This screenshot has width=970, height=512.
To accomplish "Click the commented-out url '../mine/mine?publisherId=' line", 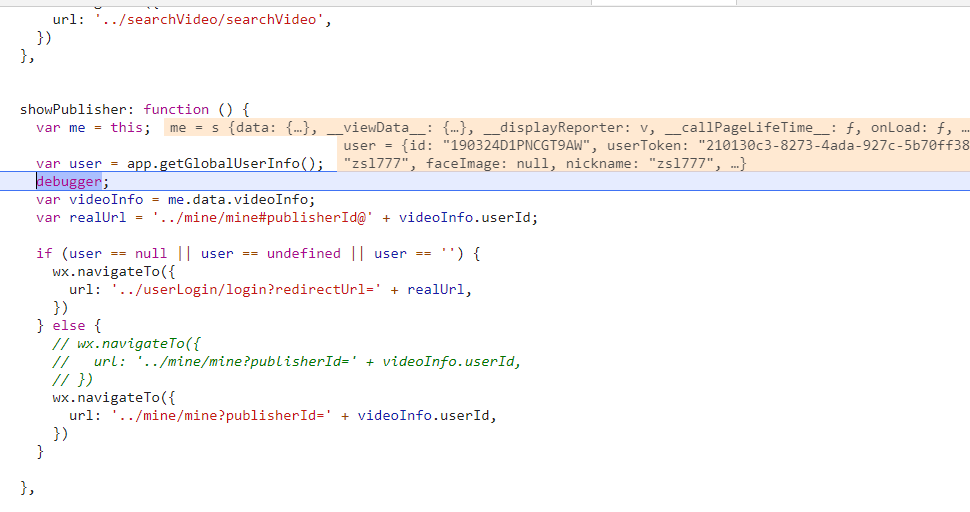I will [287, 361].
